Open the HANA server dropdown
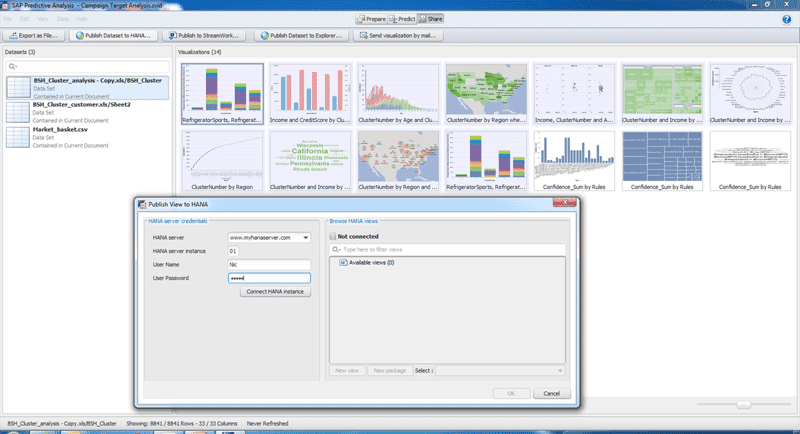 [305, 237]
